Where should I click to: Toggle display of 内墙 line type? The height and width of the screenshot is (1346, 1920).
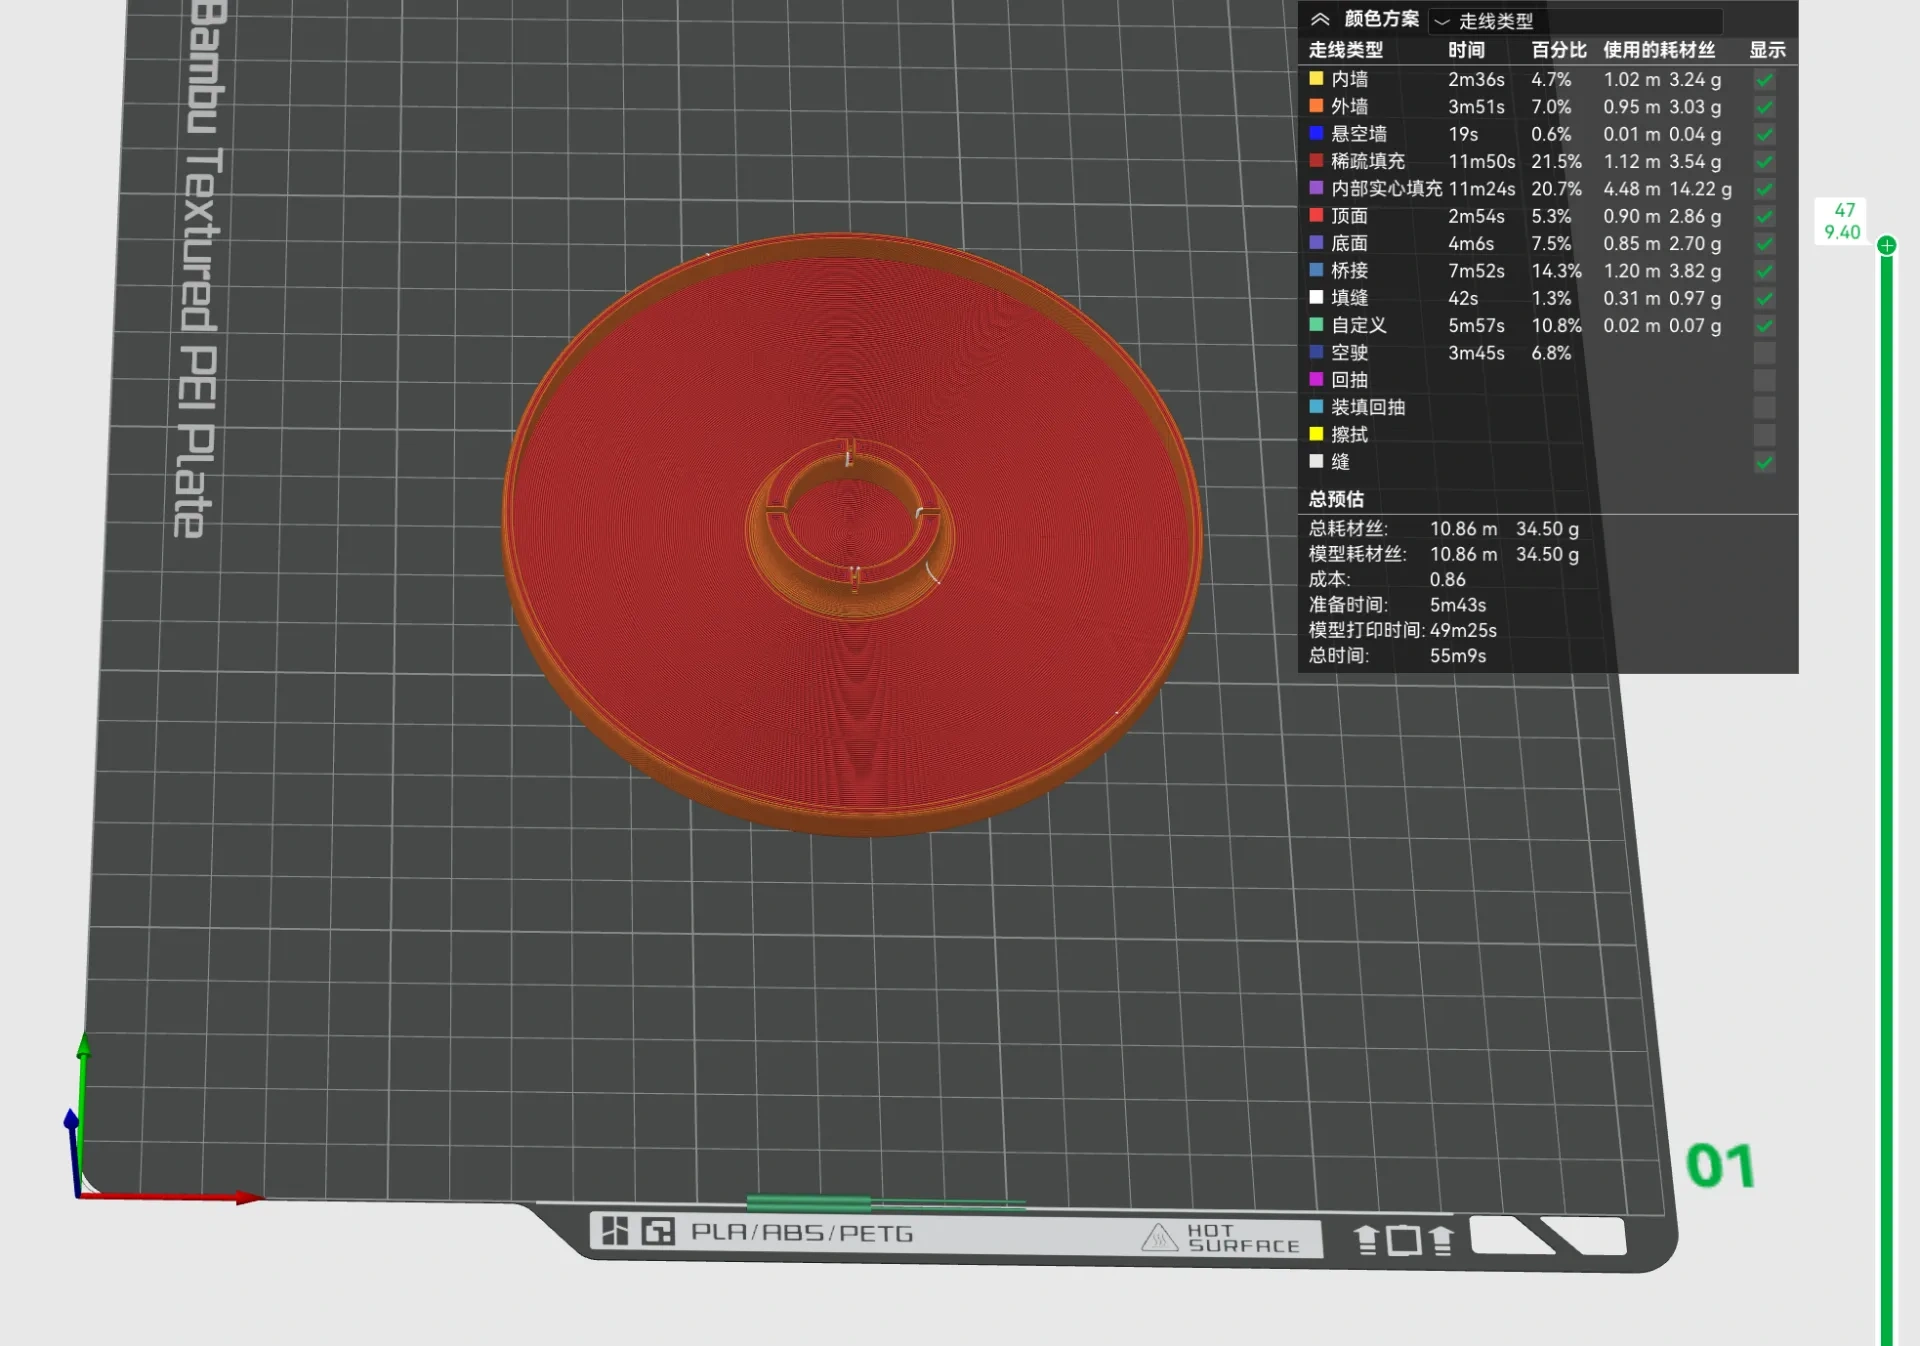coord(1765,80)
